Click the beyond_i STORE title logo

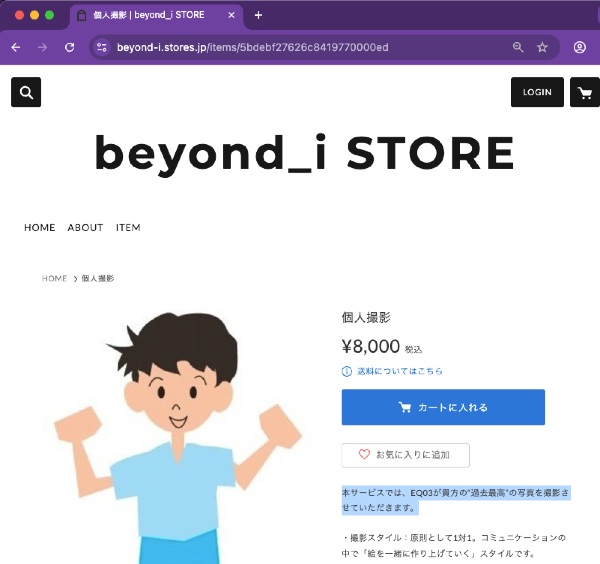[304, 153]
